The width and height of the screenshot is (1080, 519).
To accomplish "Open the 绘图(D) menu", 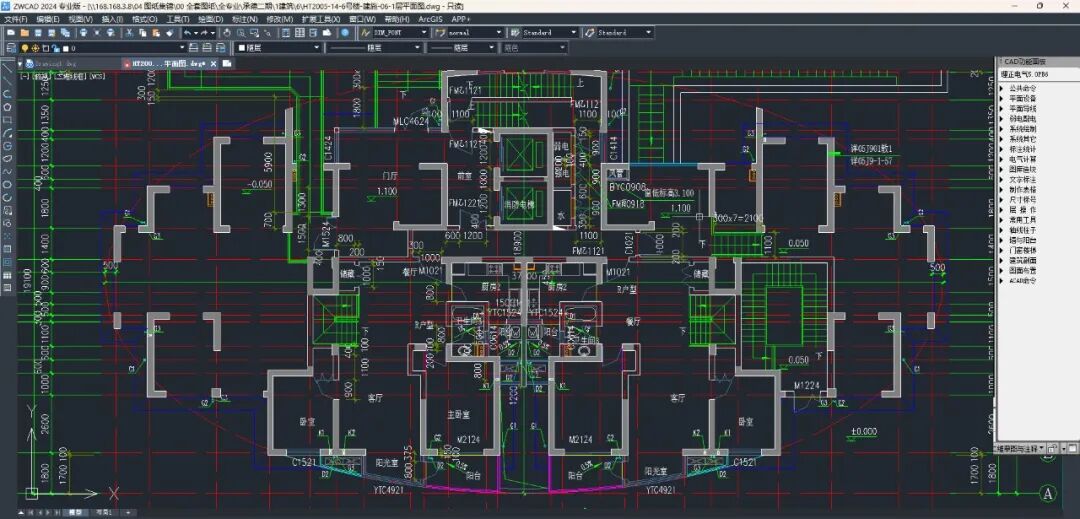I will 210,18.
